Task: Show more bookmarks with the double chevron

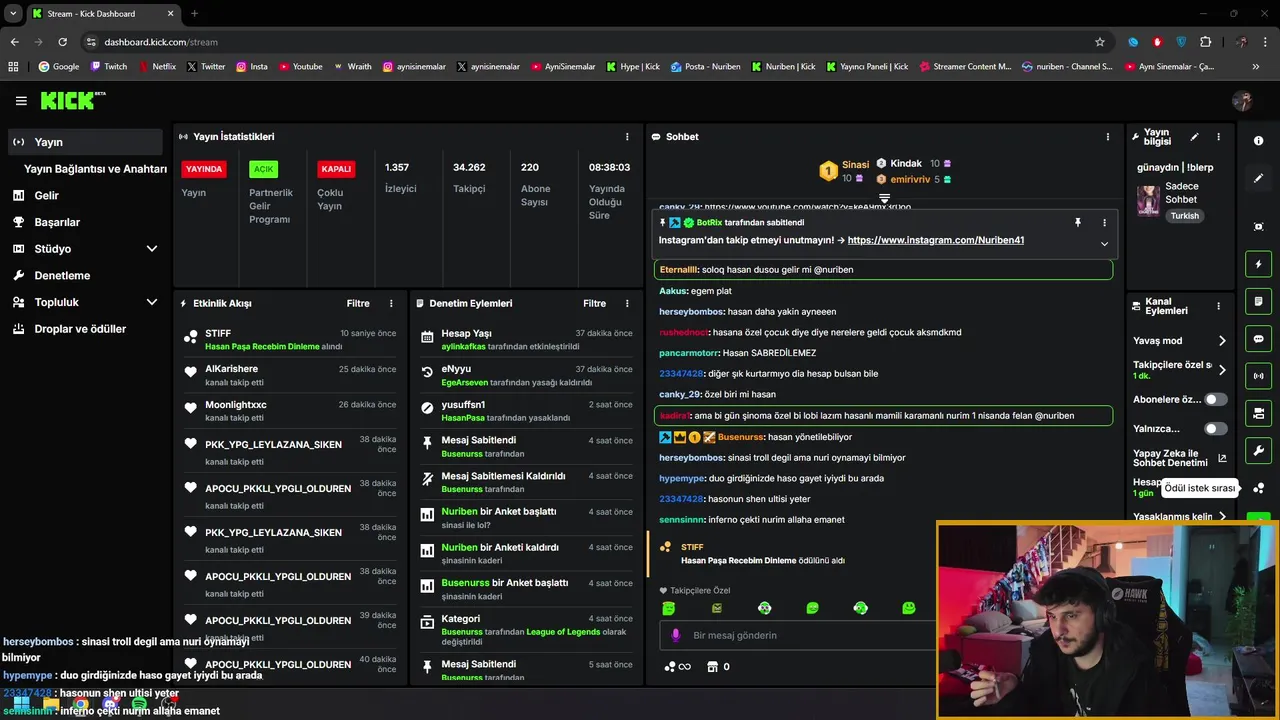Action: coord(1256,67)
